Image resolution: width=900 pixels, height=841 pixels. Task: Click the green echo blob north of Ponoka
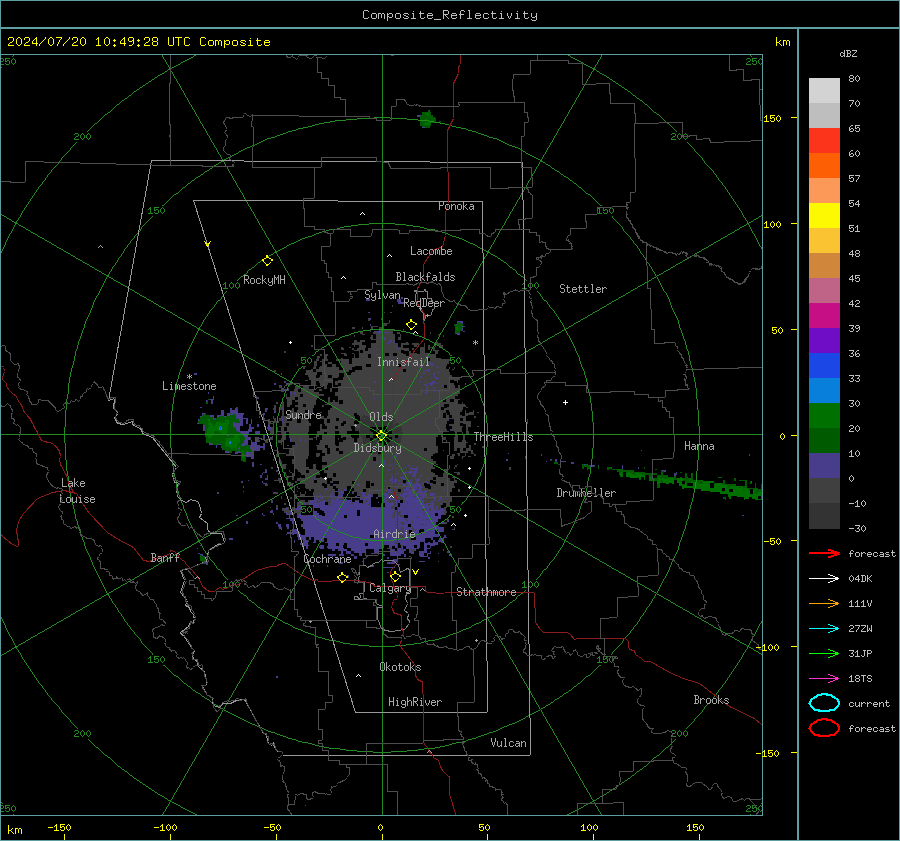point(427,120)
